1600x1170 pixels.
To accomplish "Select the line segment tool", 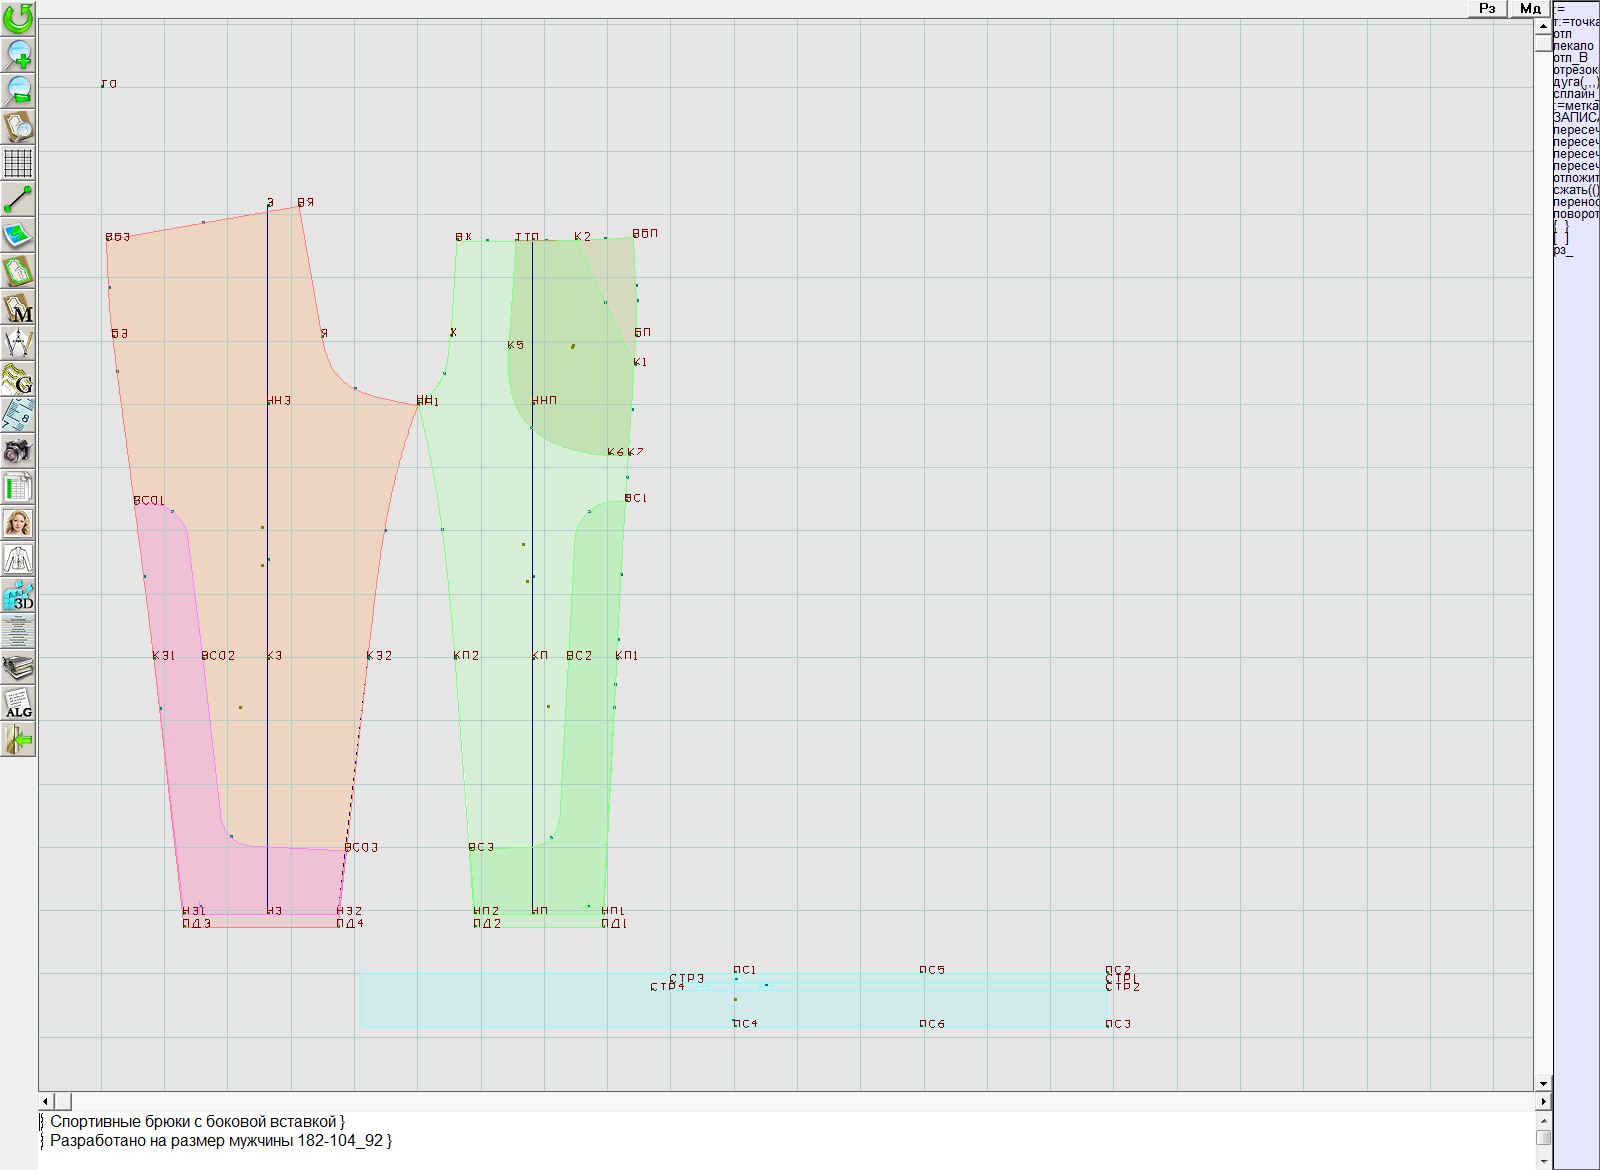I will (x=18, y=199).
